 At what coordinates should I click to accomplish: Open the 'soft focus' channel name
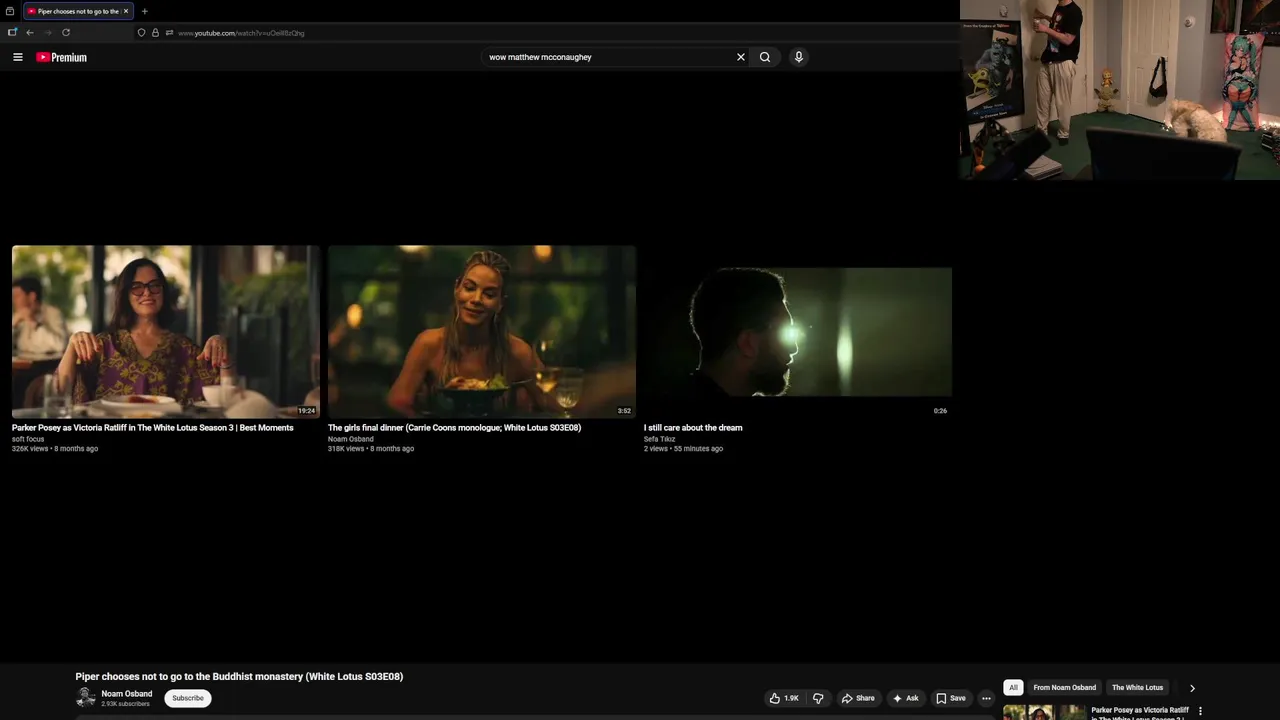pos(28,439)
